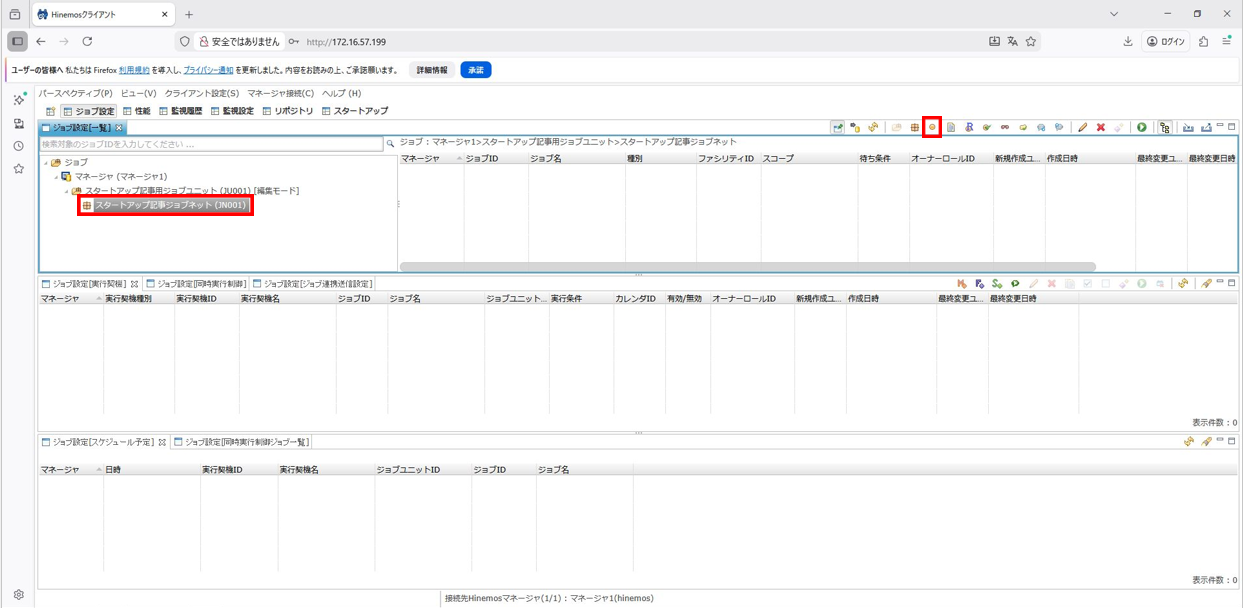The image size is (1243, 608).
Task: Click the pencil edit icon in job list toolbar
Action: [x=1082, y=127]
